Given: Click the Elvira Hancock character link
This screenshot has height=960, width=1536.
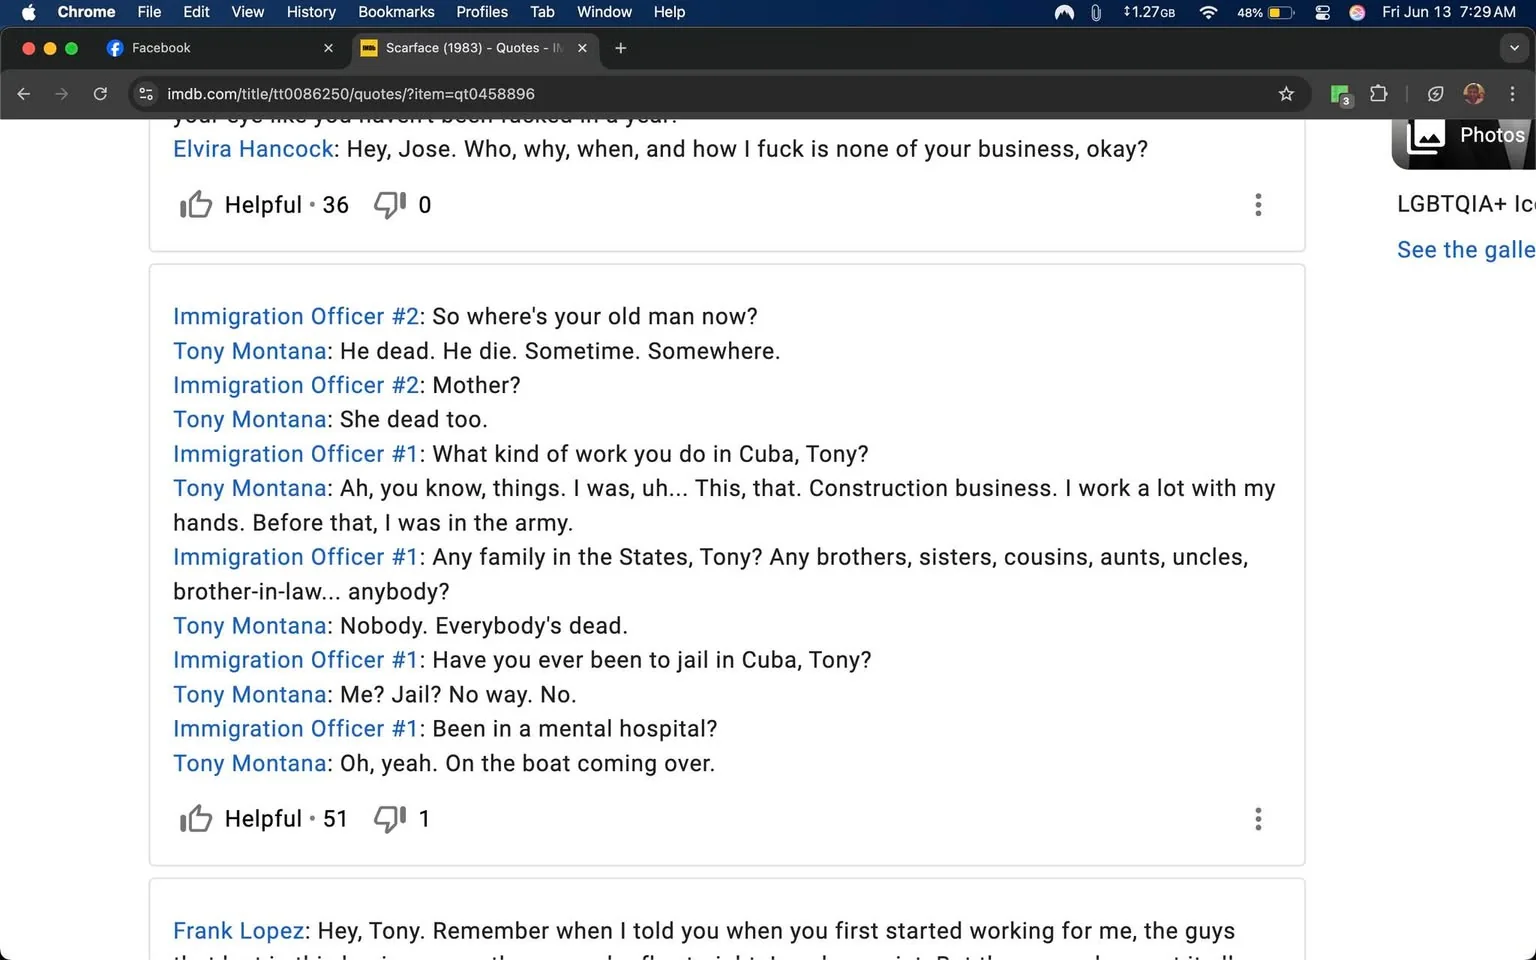Looking at the screenshot, I should coord(253,149).
